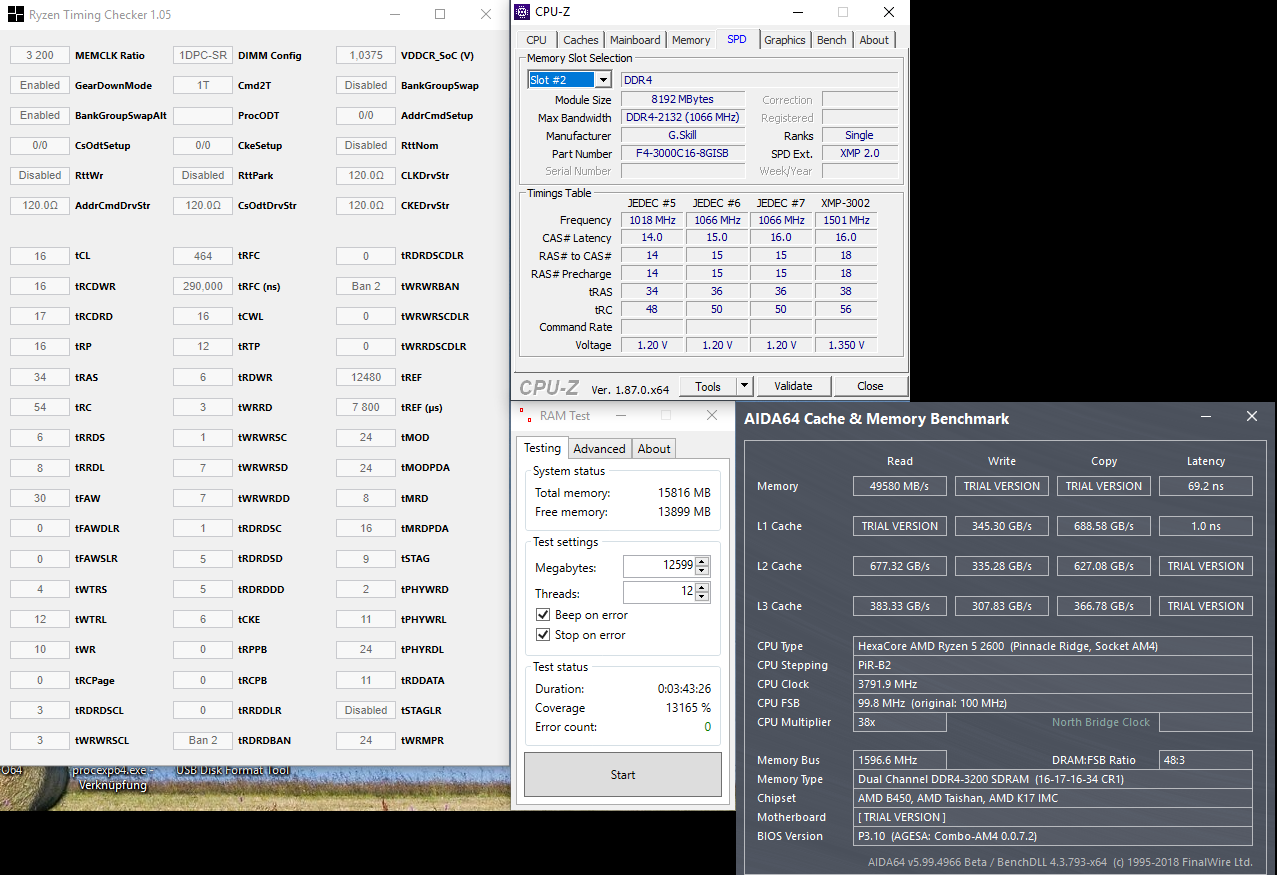Toggle the Stop on error checkbox
This screenshot has height=875, width=1277.
click(543, 635)
